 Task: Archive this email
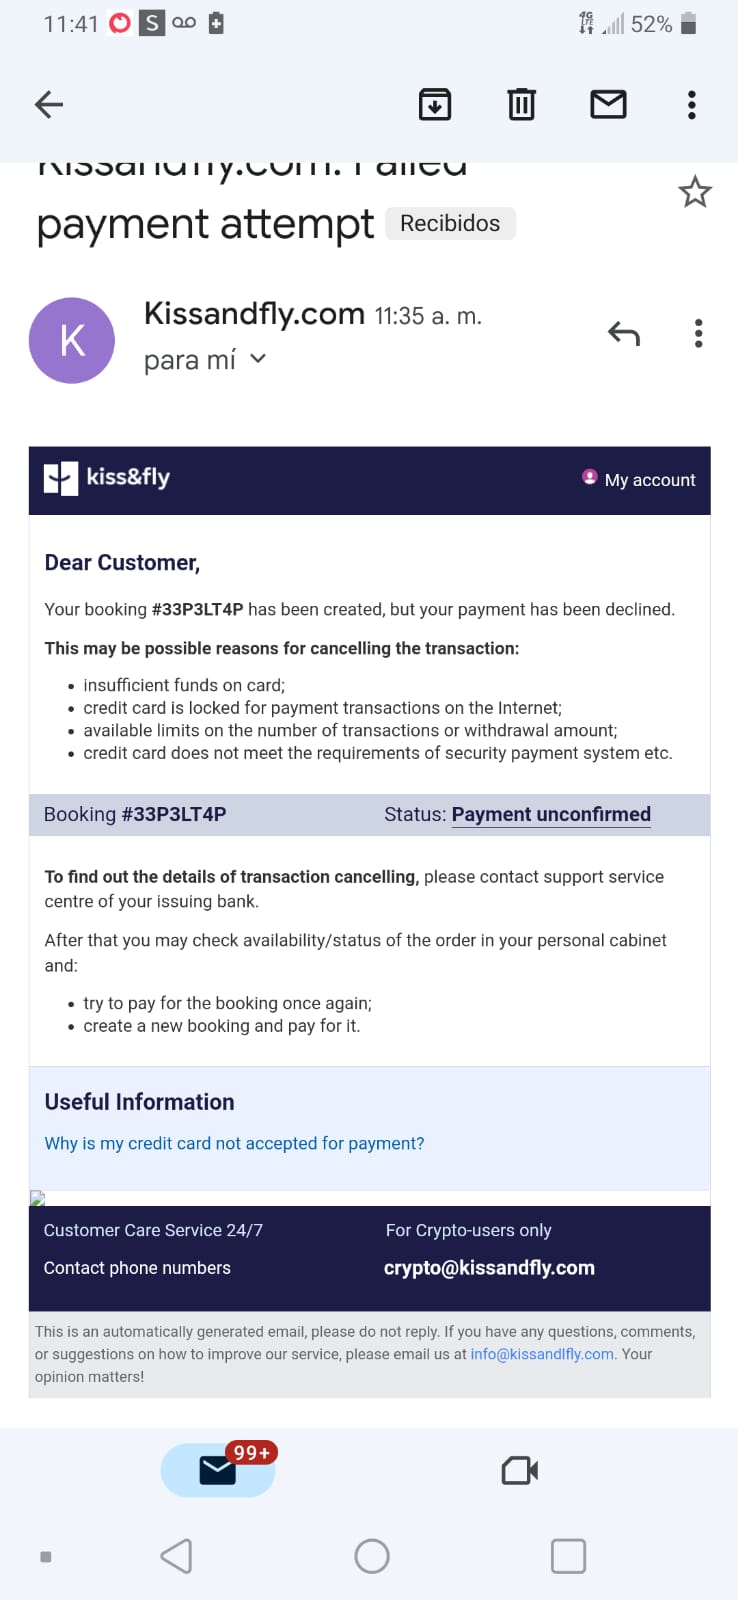point(435,104)
